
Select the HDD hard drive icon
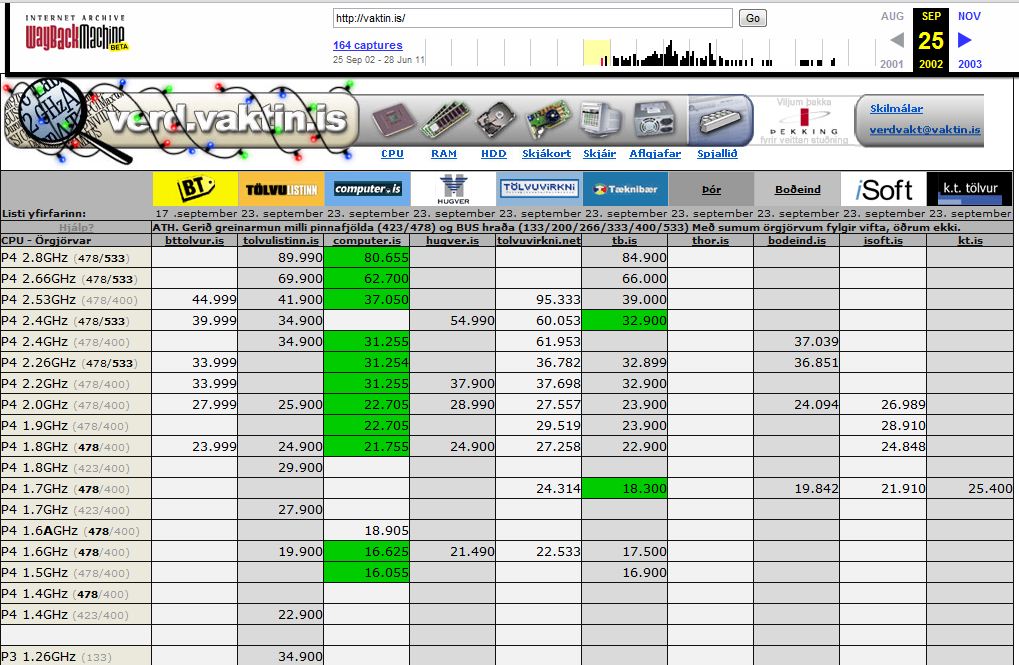495,121
